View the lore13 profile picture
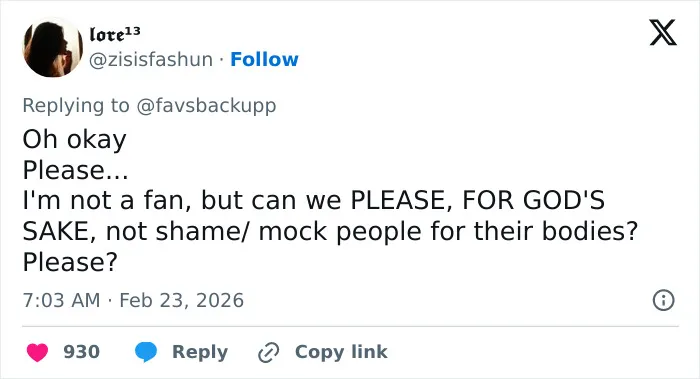 (x=53, y=47)
